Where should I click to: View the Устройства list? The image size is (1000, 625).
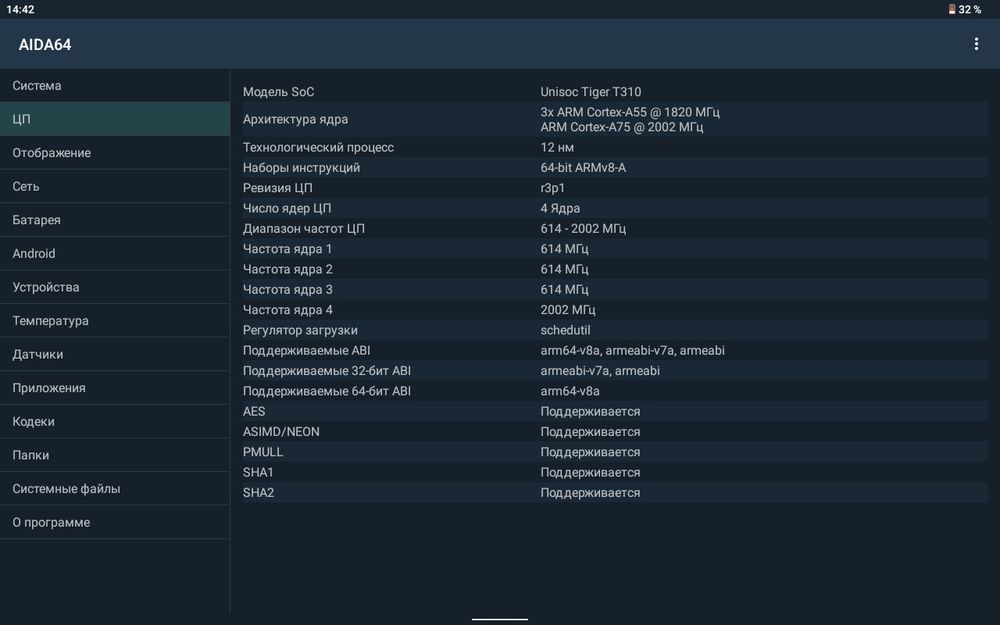tap(115, 287)
